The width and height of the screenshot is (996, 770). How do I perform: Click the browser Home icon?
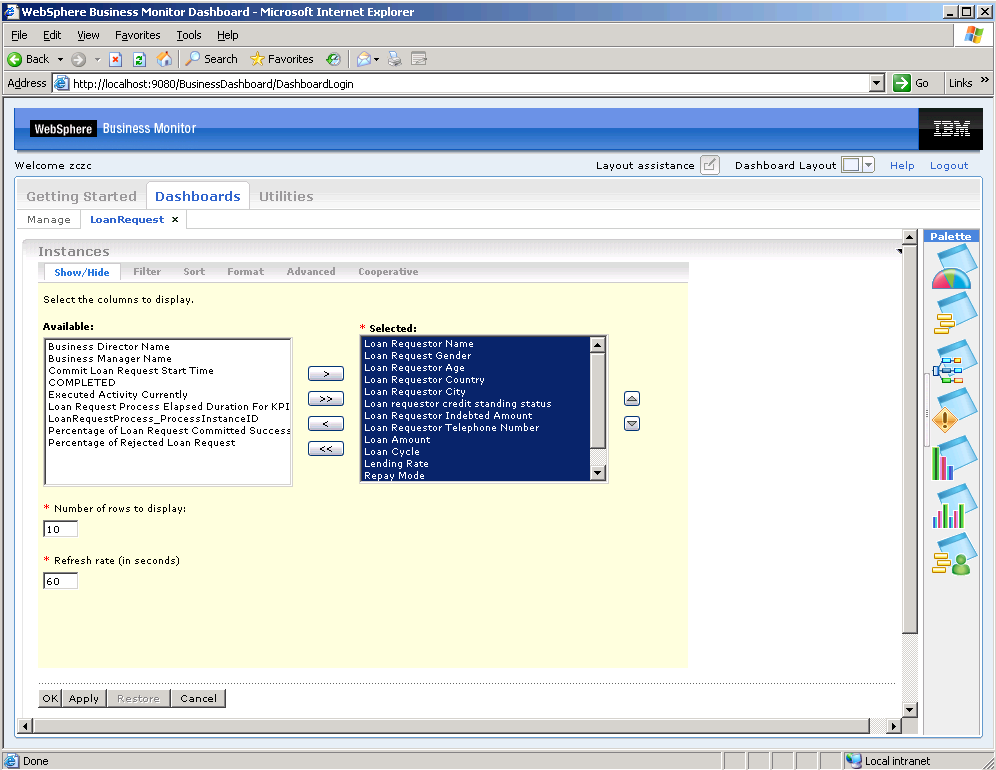[x=165, y=59]
